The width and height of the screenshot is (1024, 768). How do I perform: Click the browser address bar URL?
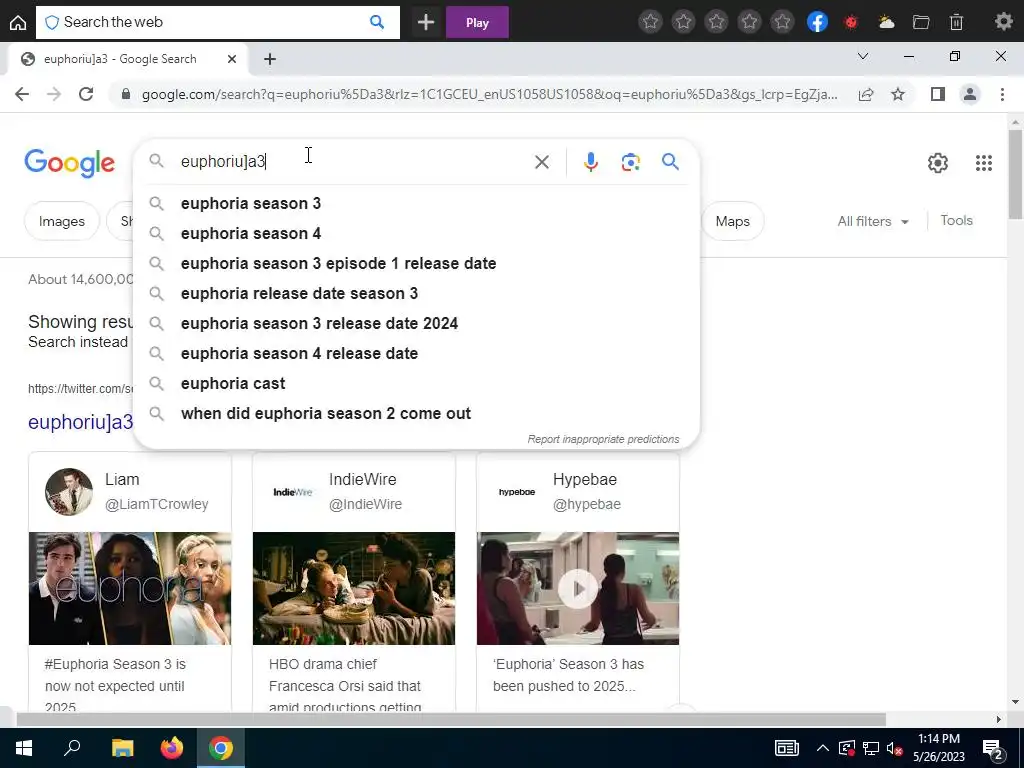489,95
